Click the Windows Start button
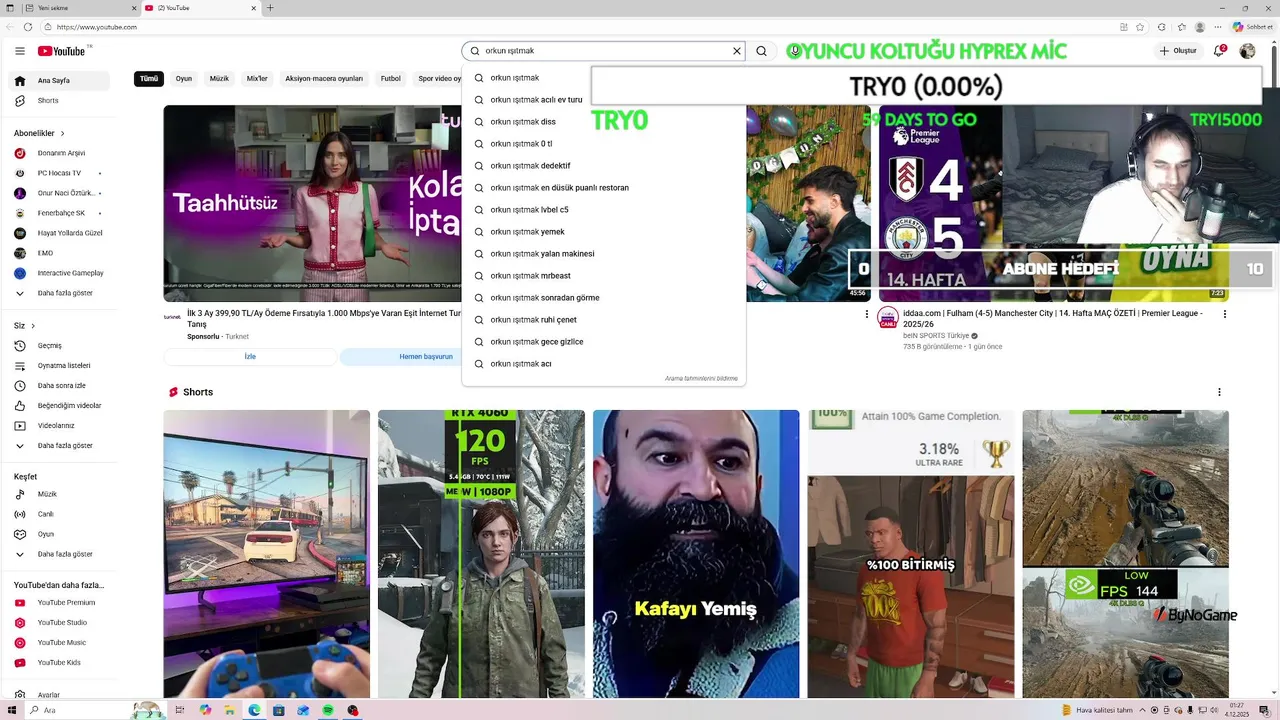This screenshot has height=720, width=1280. (11, 710)
